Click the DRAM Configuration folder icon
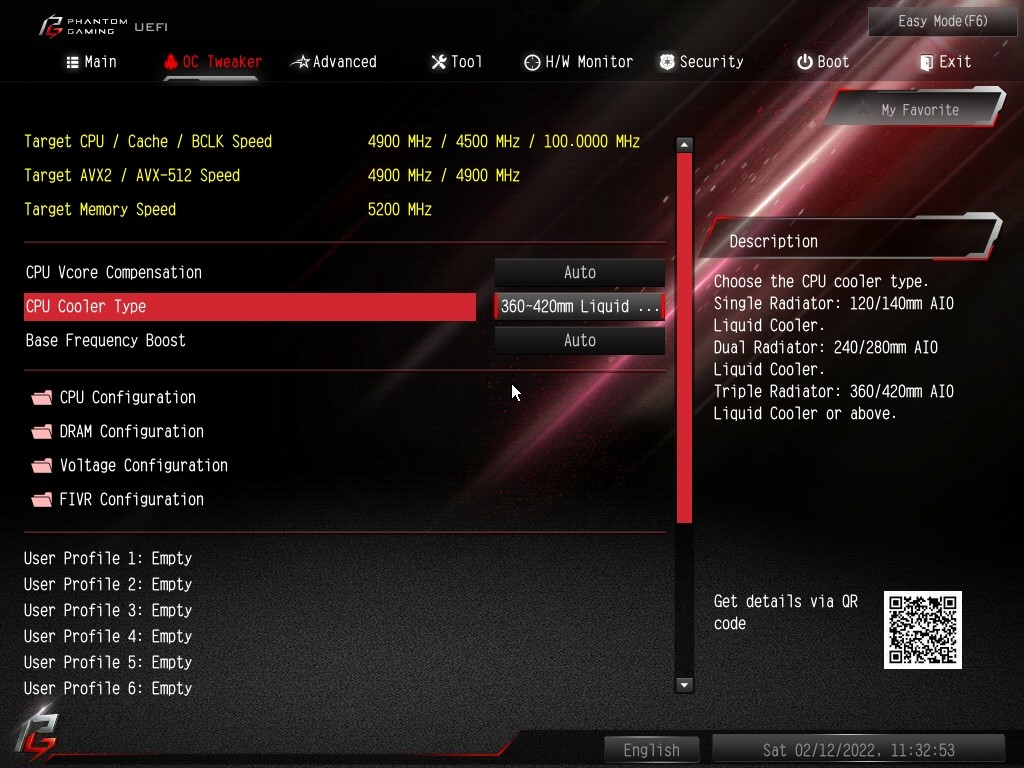This screenshot has width=1024, height=768. (42, 432)
